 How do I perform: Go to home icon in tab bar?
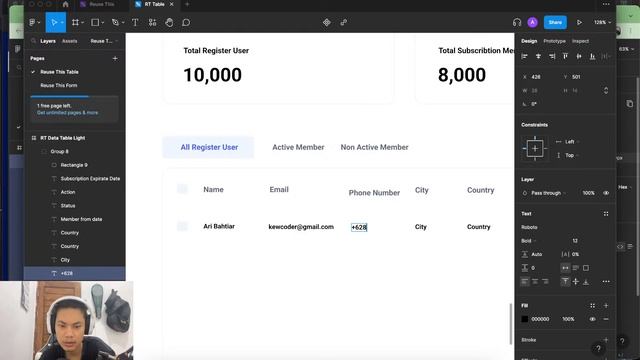(x=65, y=4)
